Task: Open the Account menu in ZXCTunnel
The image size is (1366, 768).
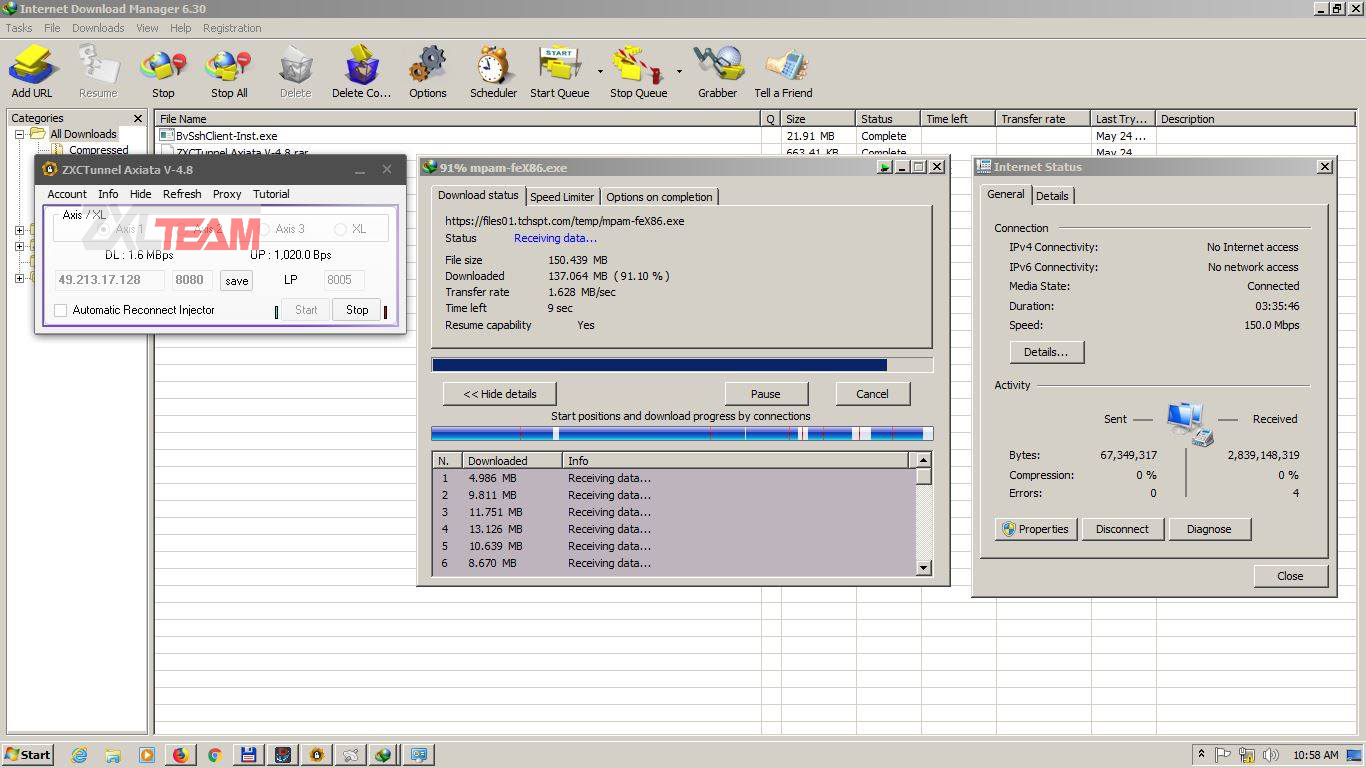Action: pos(67,194)
